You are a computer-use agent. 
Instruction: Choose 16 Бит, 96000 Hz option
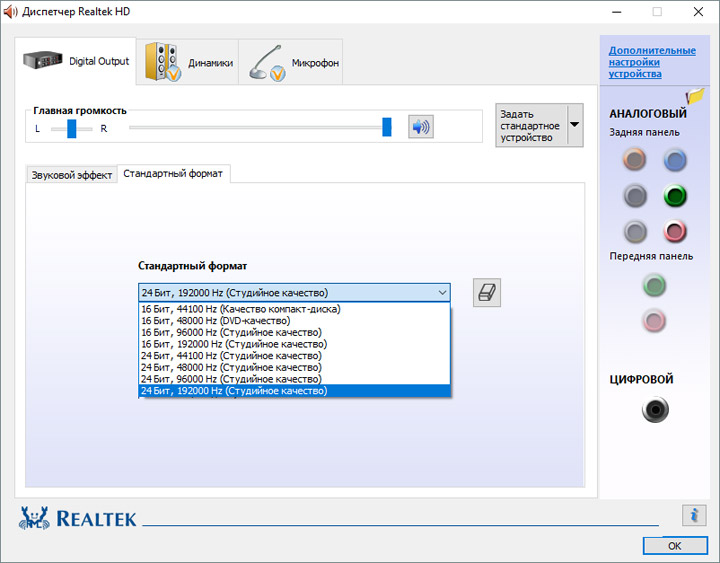(294, 332)
